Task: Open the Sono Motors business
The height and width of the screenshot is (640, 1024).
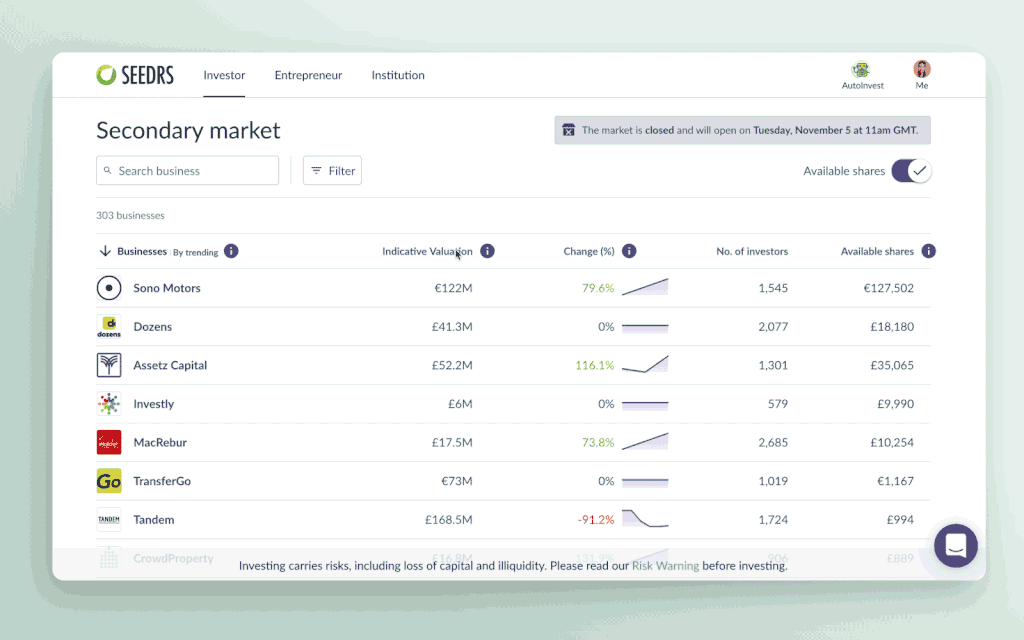Action: tap(167, 288)
